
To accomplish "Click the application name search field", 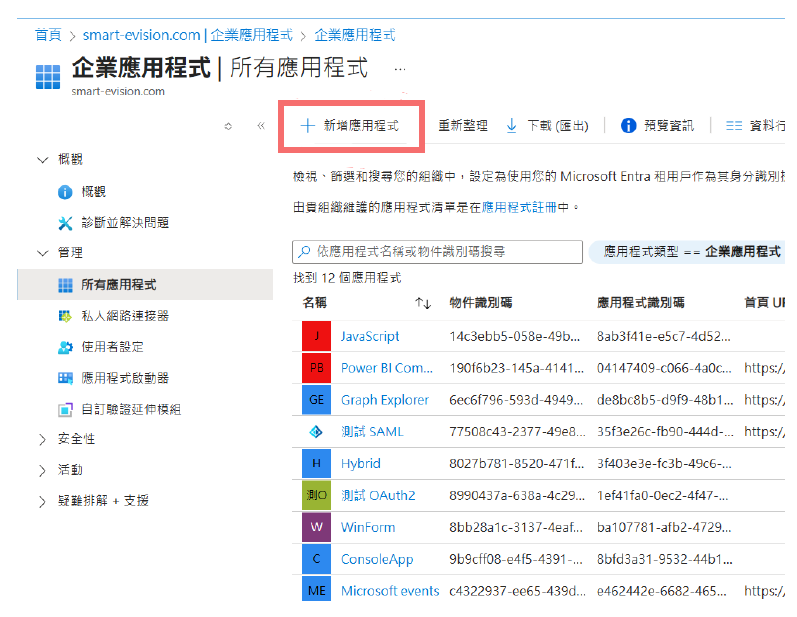I will 440,252.
